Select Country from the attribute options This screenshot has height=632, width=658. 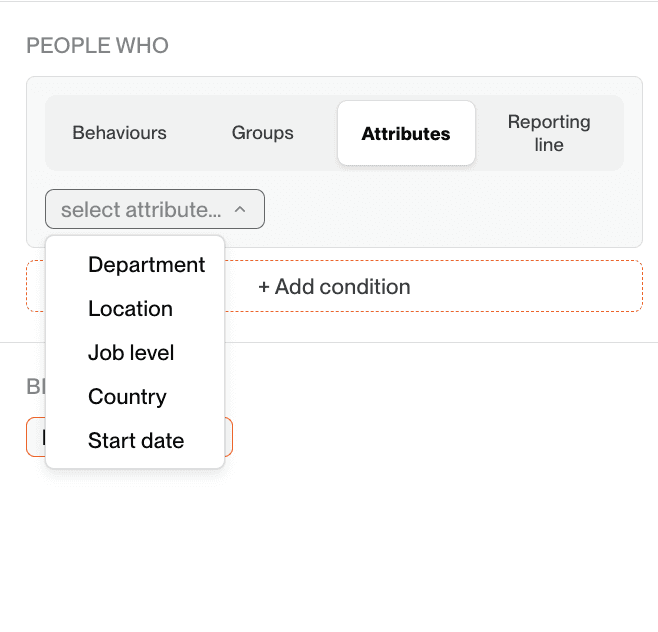pyautogui.click(x=127, y=397)
